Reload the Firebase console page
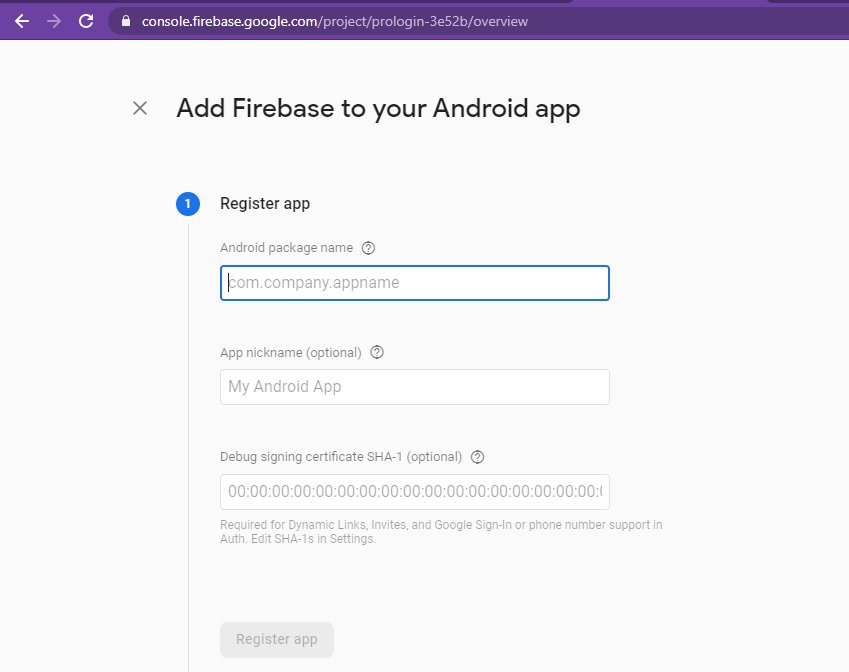The width and height of the screenshot is (849, 672). [x=86, y=21]
